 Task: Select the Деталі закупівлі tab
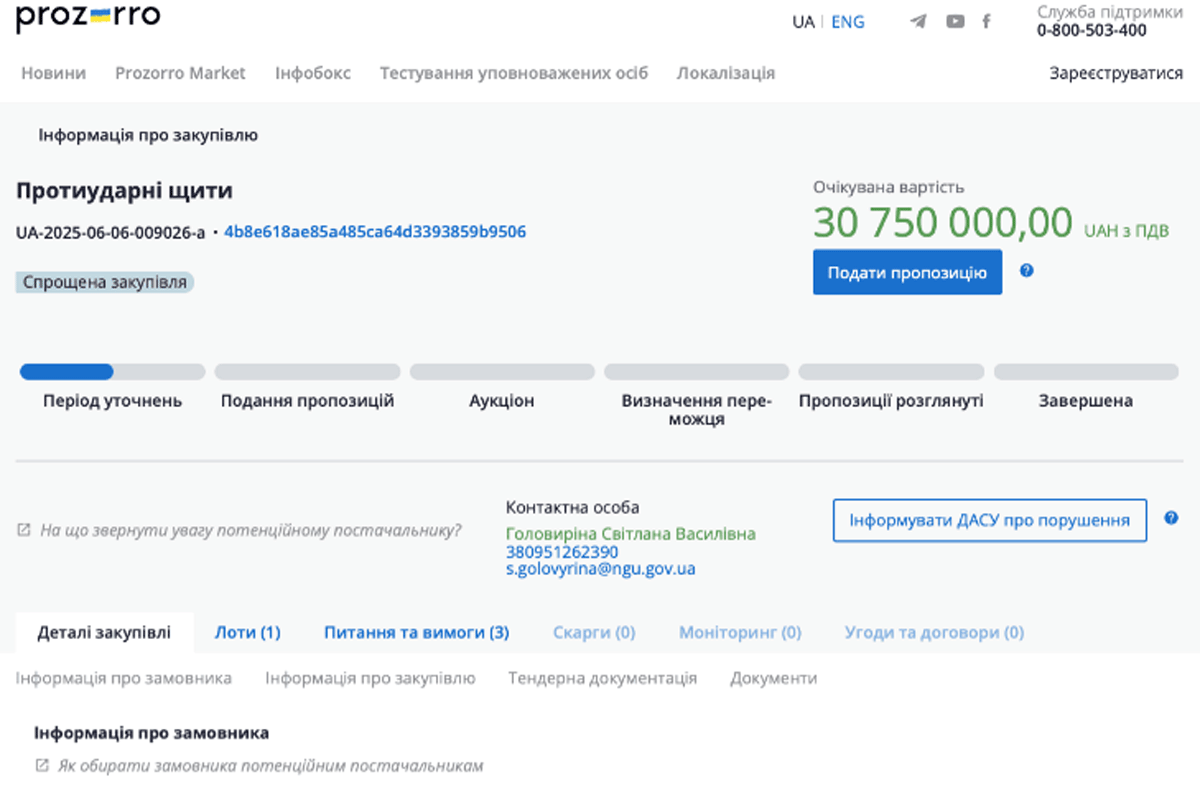pos(104,633)
